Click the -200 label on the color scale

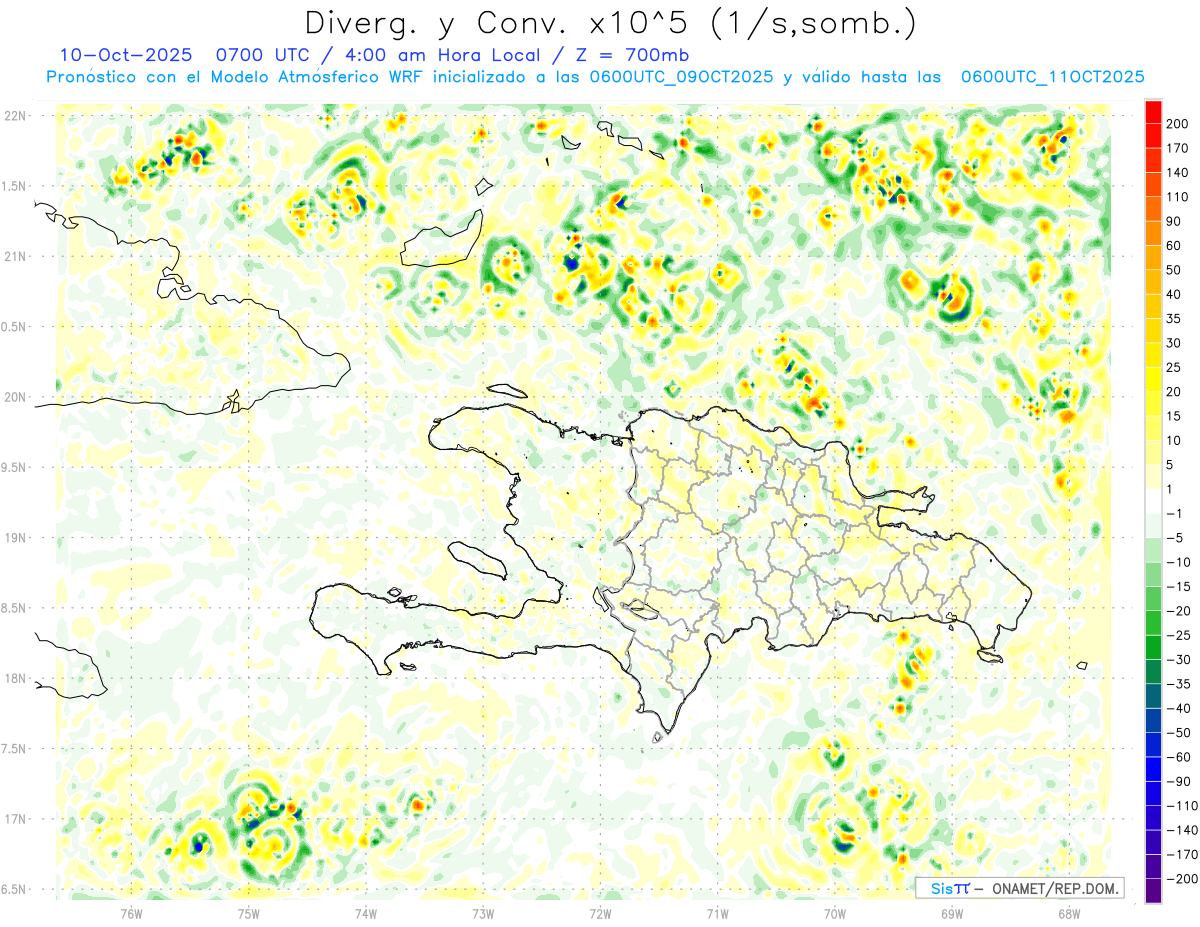tap(1178, 878)
